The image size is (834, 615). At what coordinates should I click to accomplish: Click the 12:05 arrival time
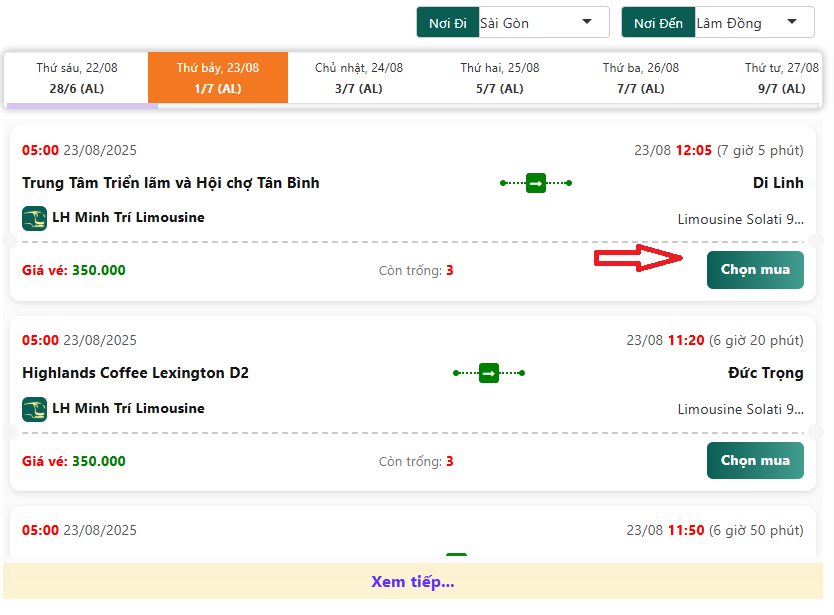(x=694, y=150)
